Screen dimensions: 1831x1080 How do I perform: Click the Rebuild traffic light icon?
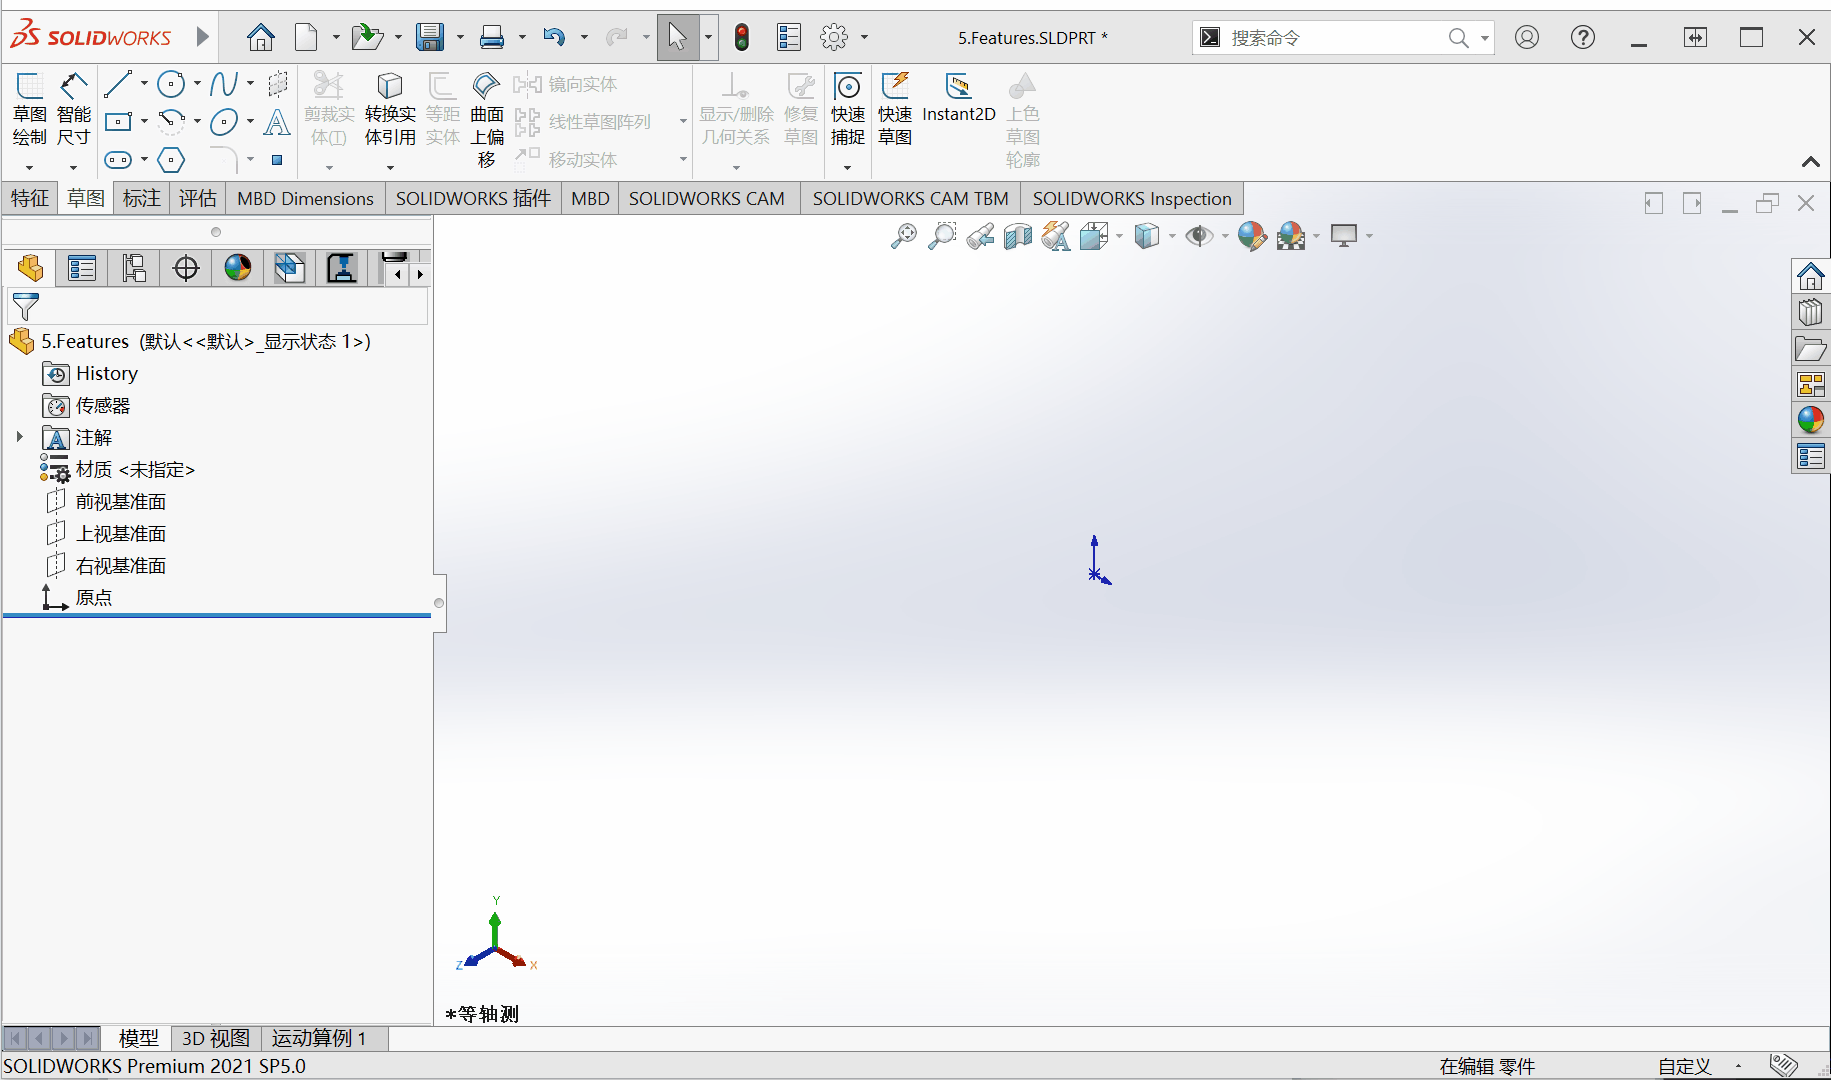(742, 38)
